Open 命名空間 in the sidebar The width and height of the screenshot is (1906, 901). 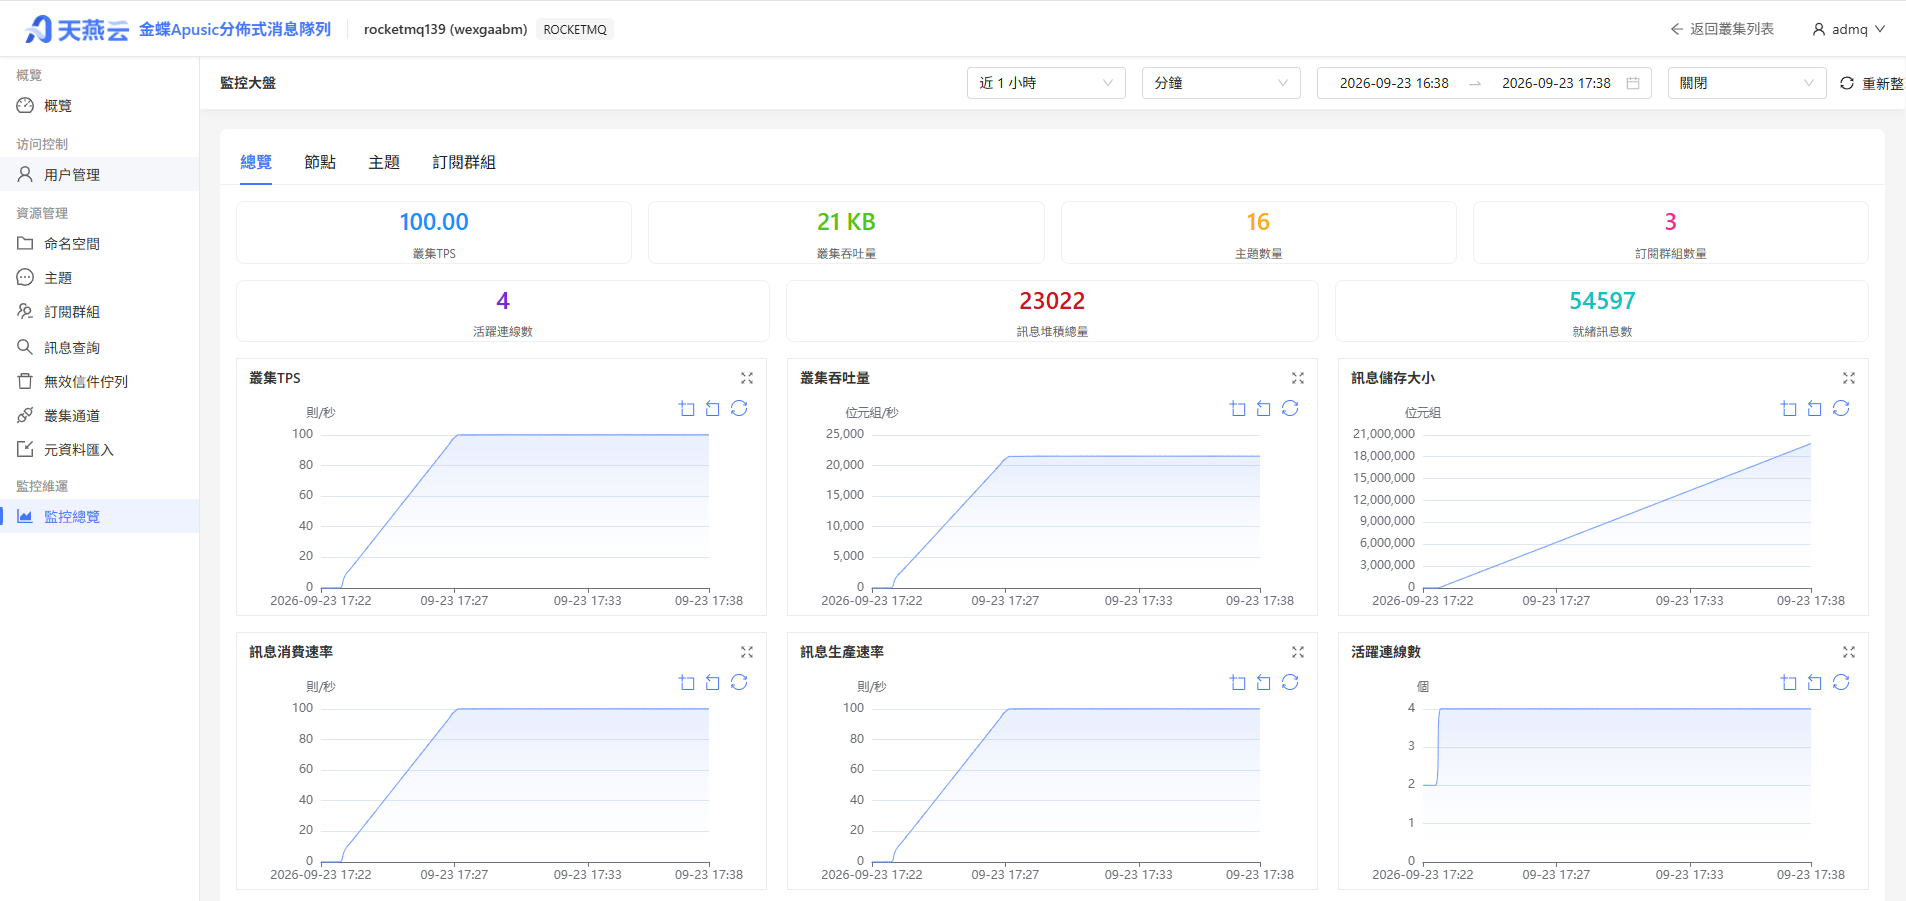[100, 243]
